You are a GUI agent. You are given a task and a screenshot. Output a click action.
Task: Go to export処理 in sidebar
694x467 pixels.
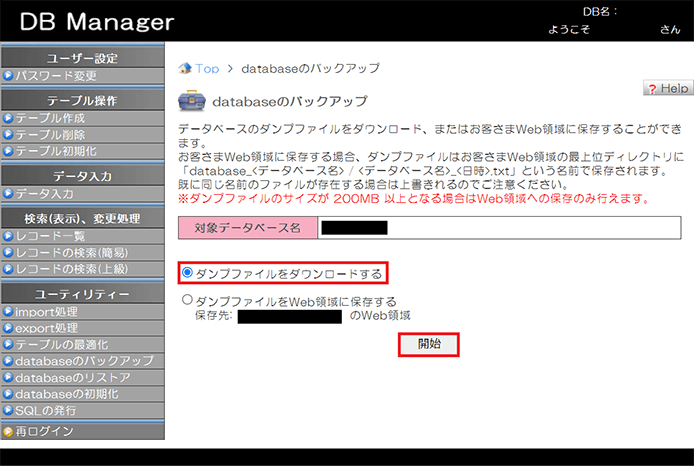pos(47,327)
